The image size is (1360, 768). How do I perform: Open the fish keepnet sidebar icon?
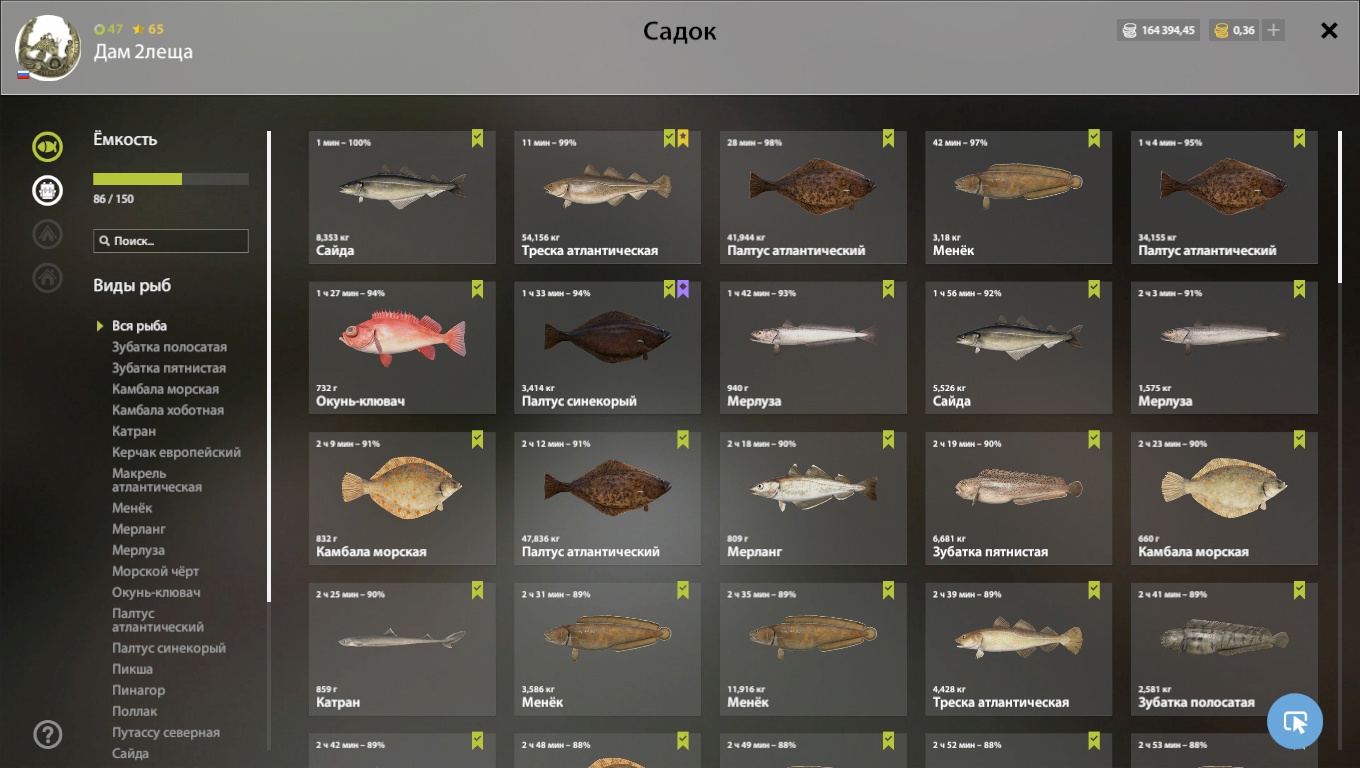47,147
